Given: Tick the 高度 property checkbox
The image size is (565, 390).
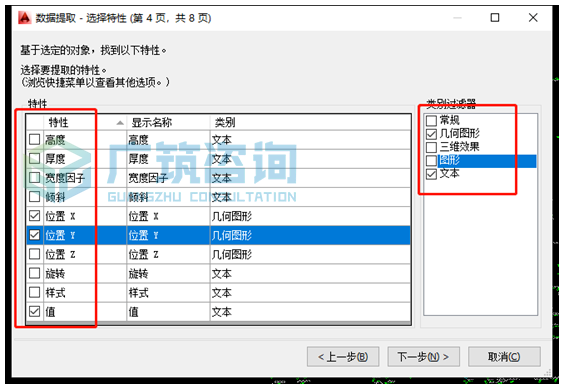Looking at the screenshot, I should pyautogui.click(x=35, y=139).
